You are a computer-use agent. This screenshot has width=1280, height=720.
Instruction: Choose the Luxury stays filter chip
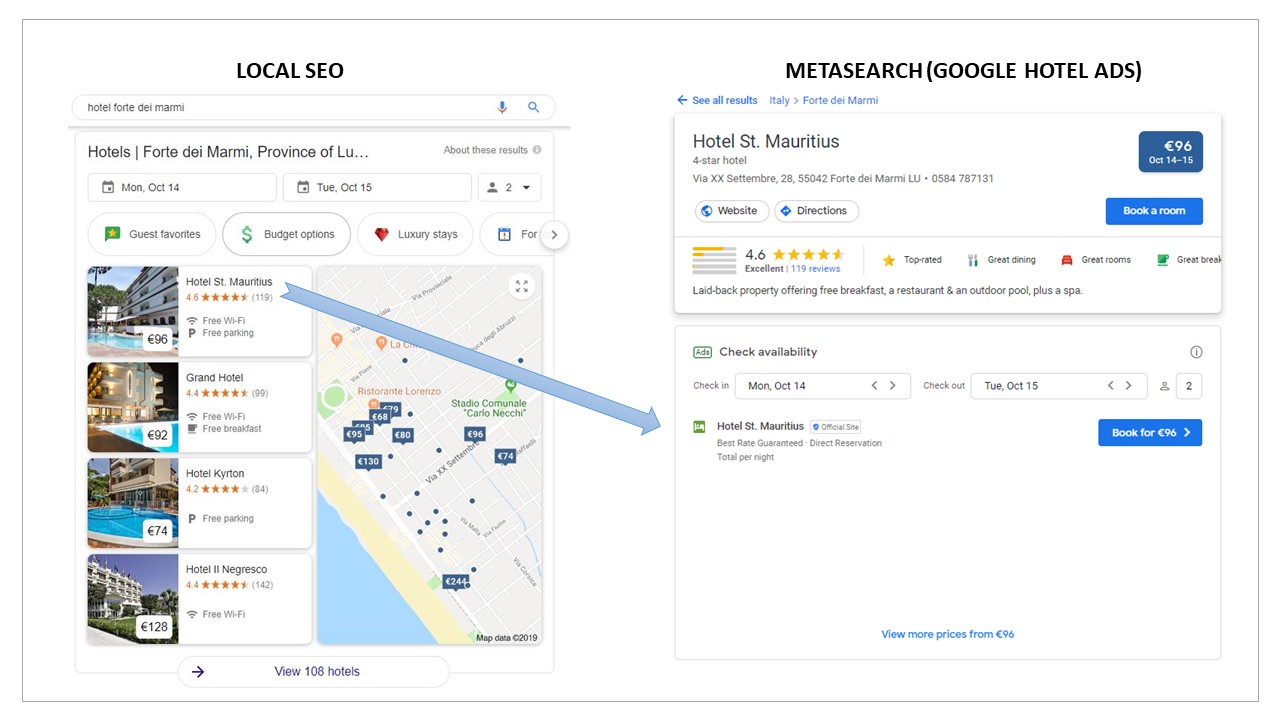(x=415, y=234)
